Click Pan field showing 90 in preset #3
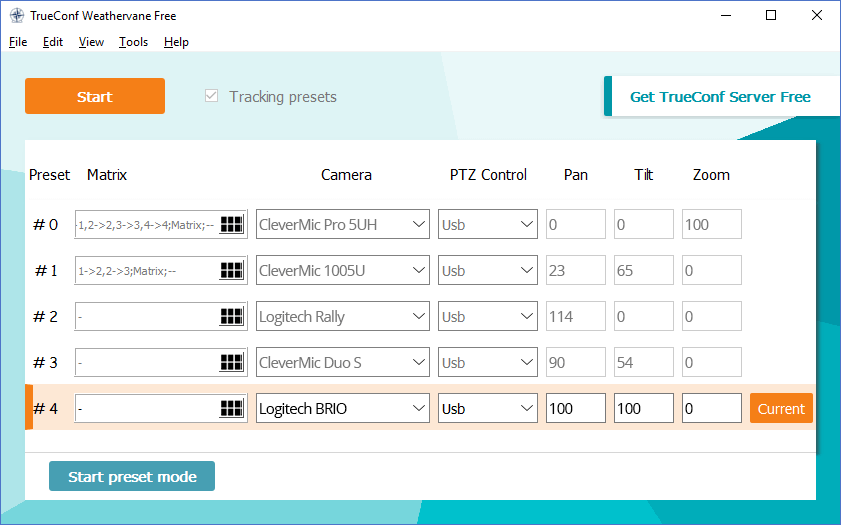Viewport: 841px width, 525px height. point(576,363)
